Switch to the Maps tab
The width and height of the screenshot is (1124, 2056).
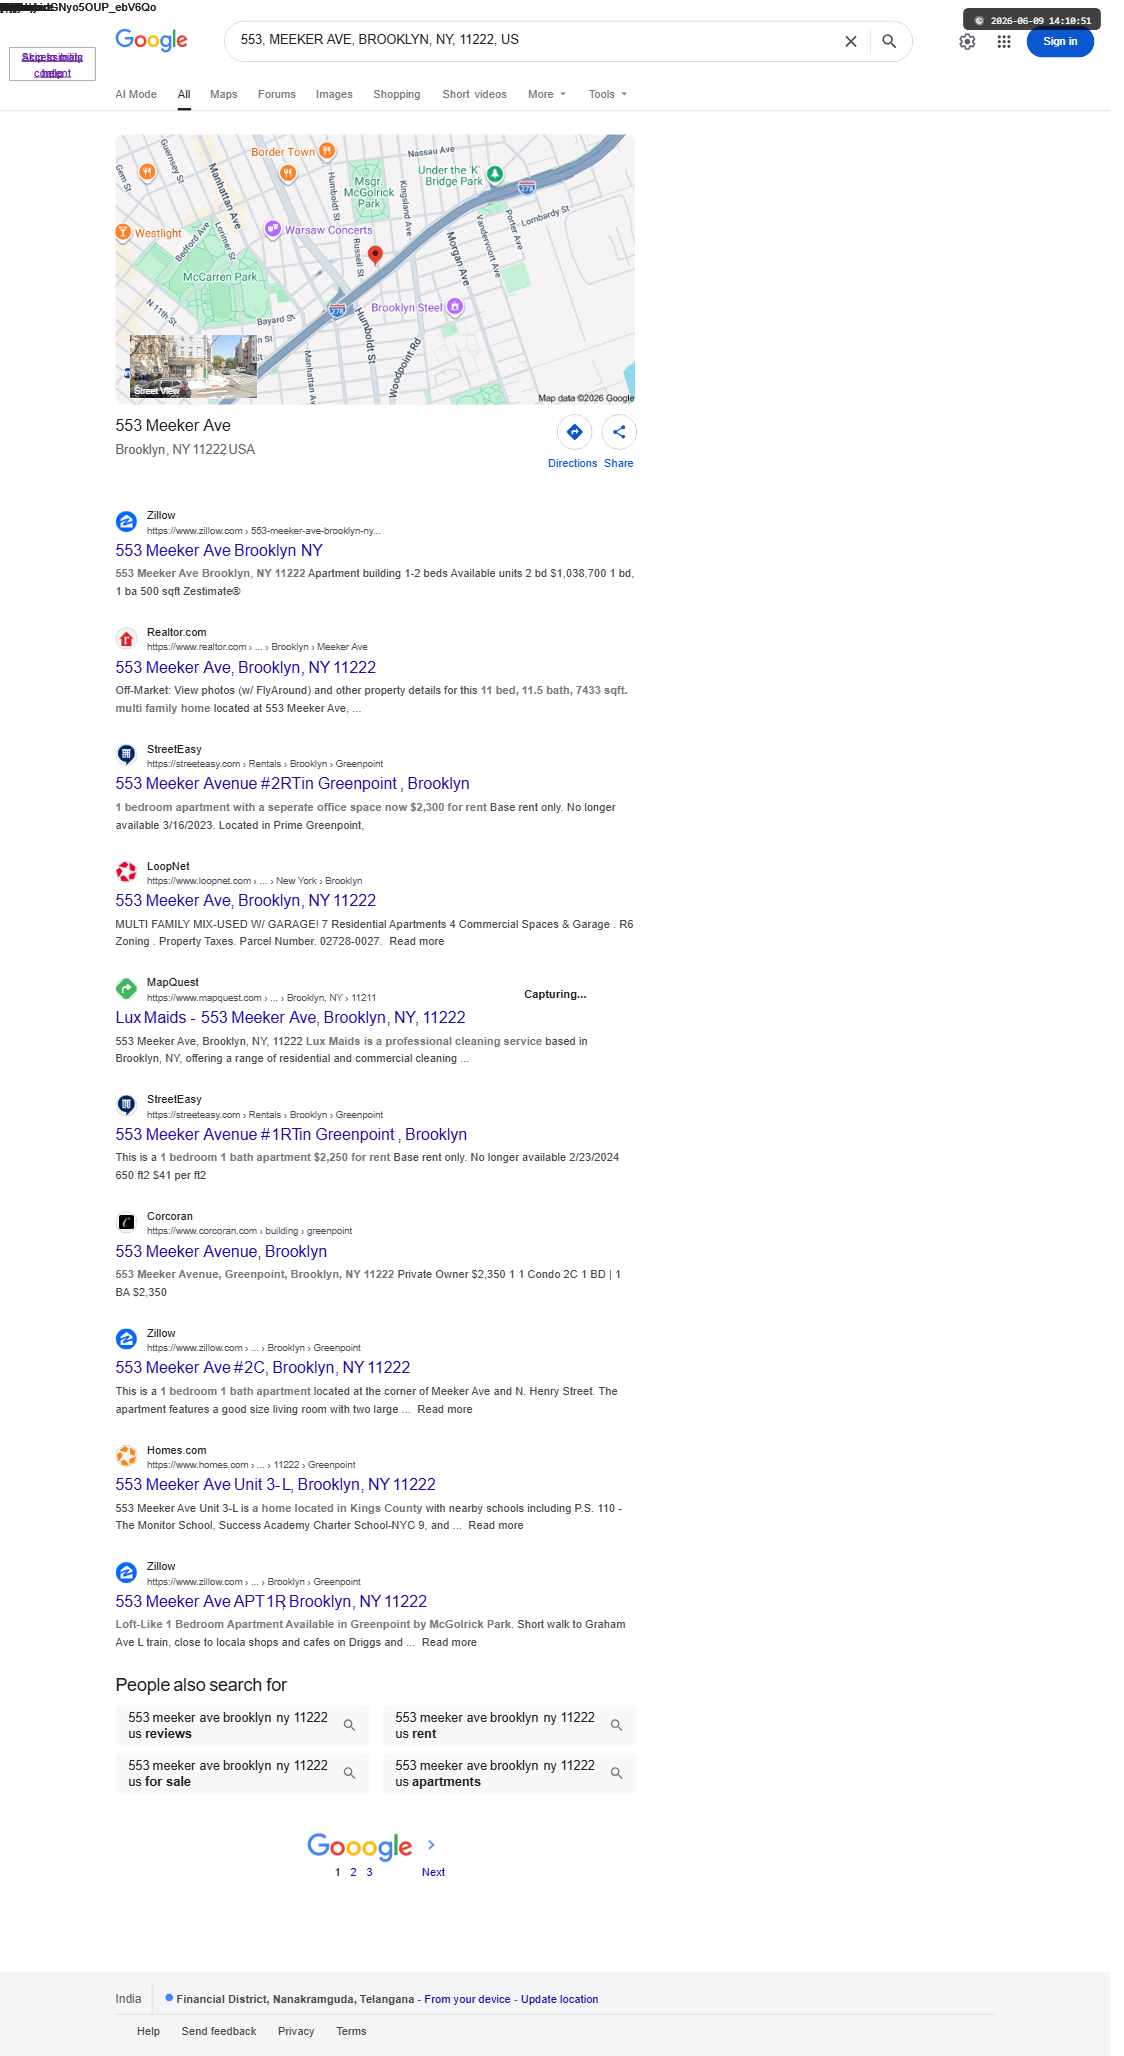(x=224, y=94)
